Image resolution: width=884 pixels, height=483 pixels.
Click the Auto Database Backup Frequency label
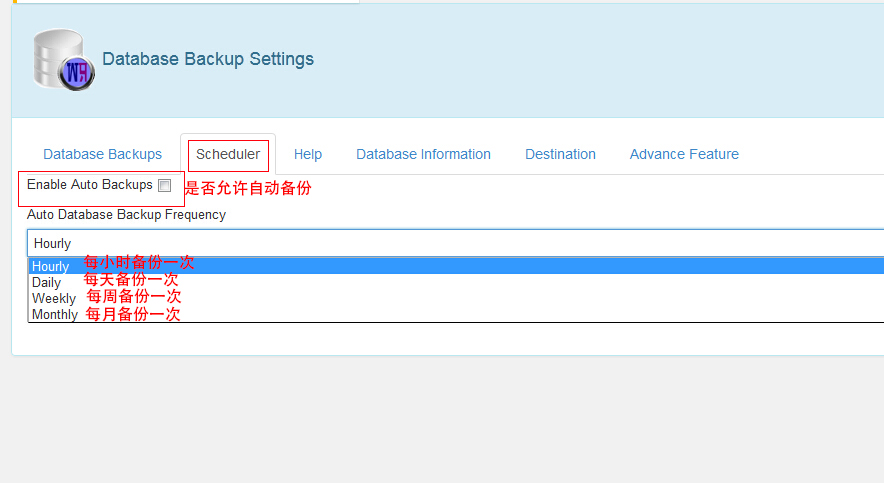pos(126,215)
